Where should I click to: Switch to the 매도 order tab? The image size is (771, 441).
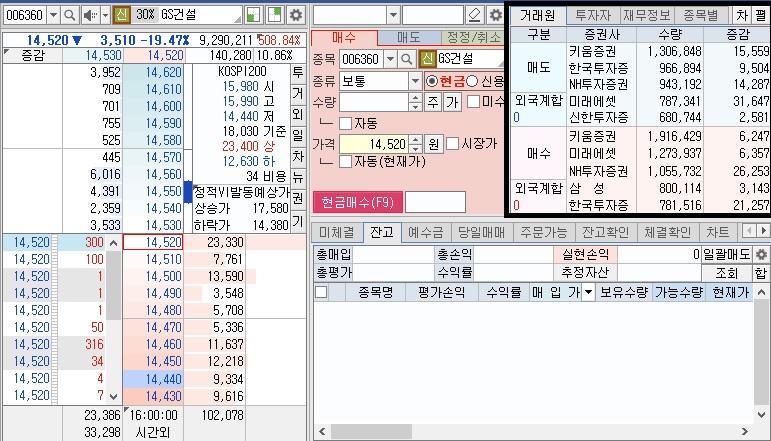(409, 37)
